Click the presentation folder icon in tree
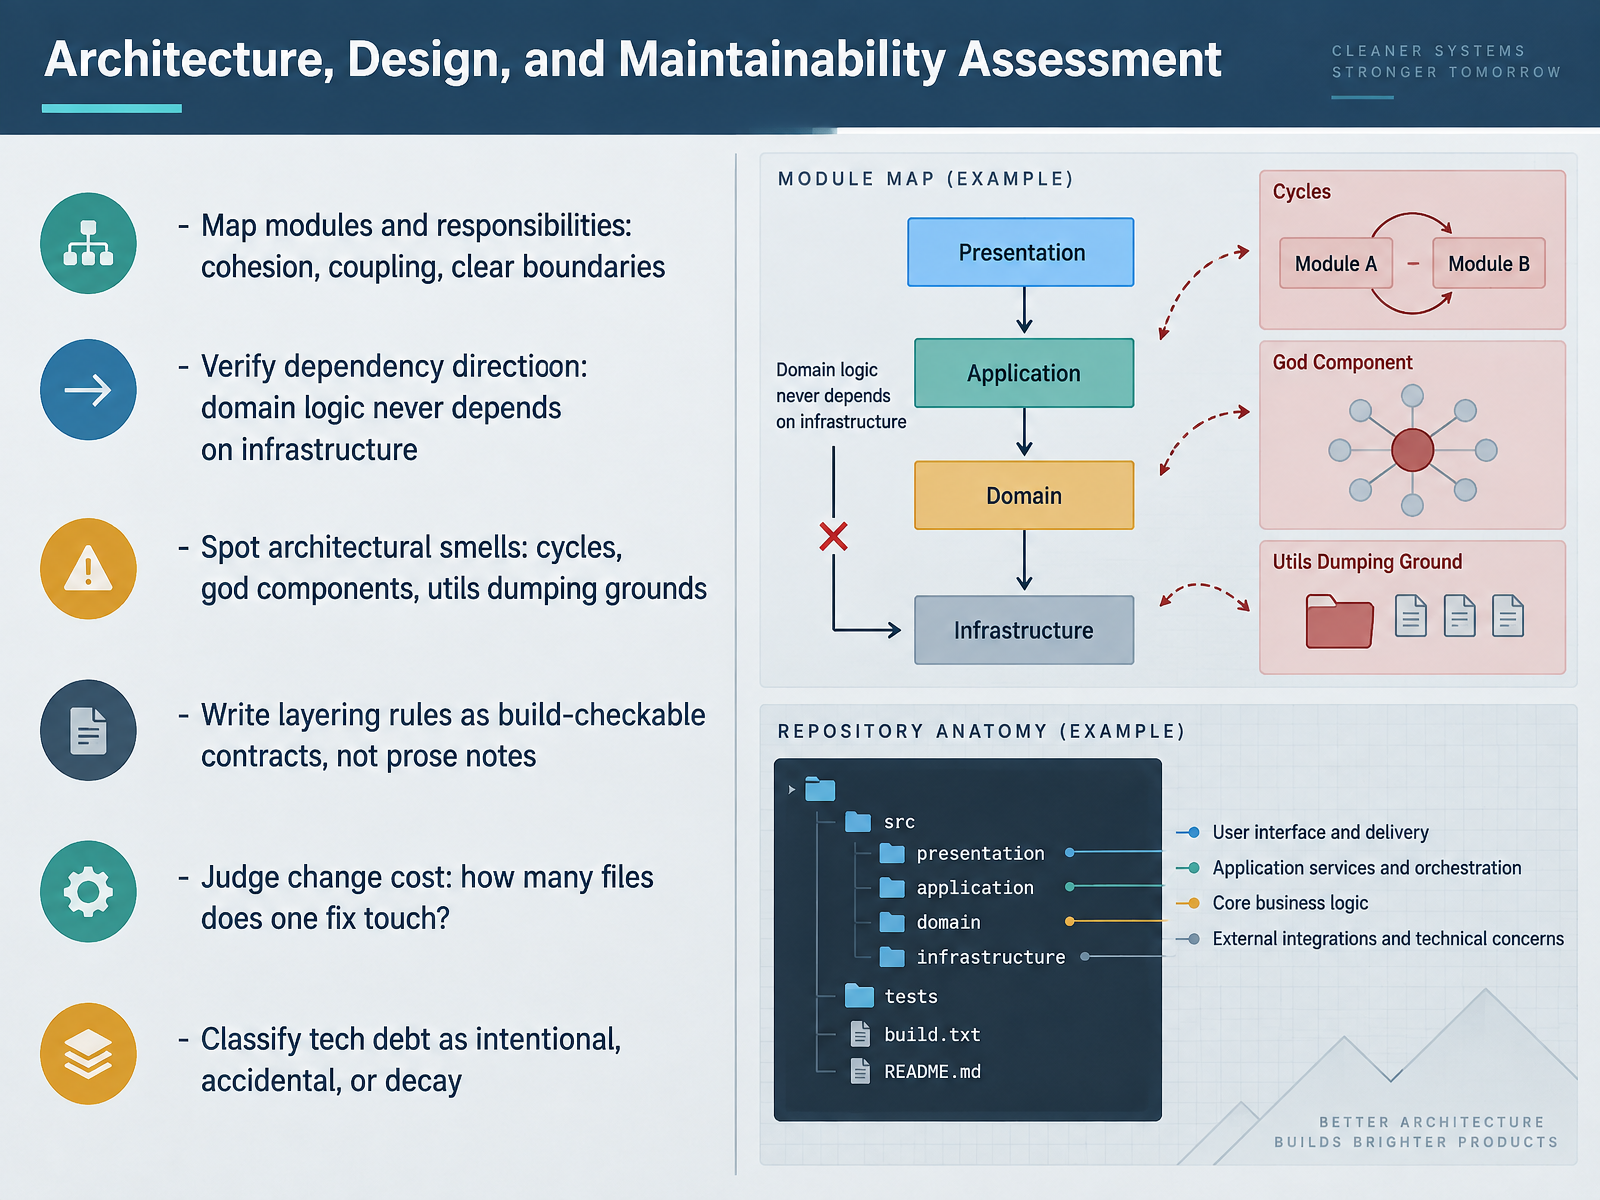 click(892, 853)
